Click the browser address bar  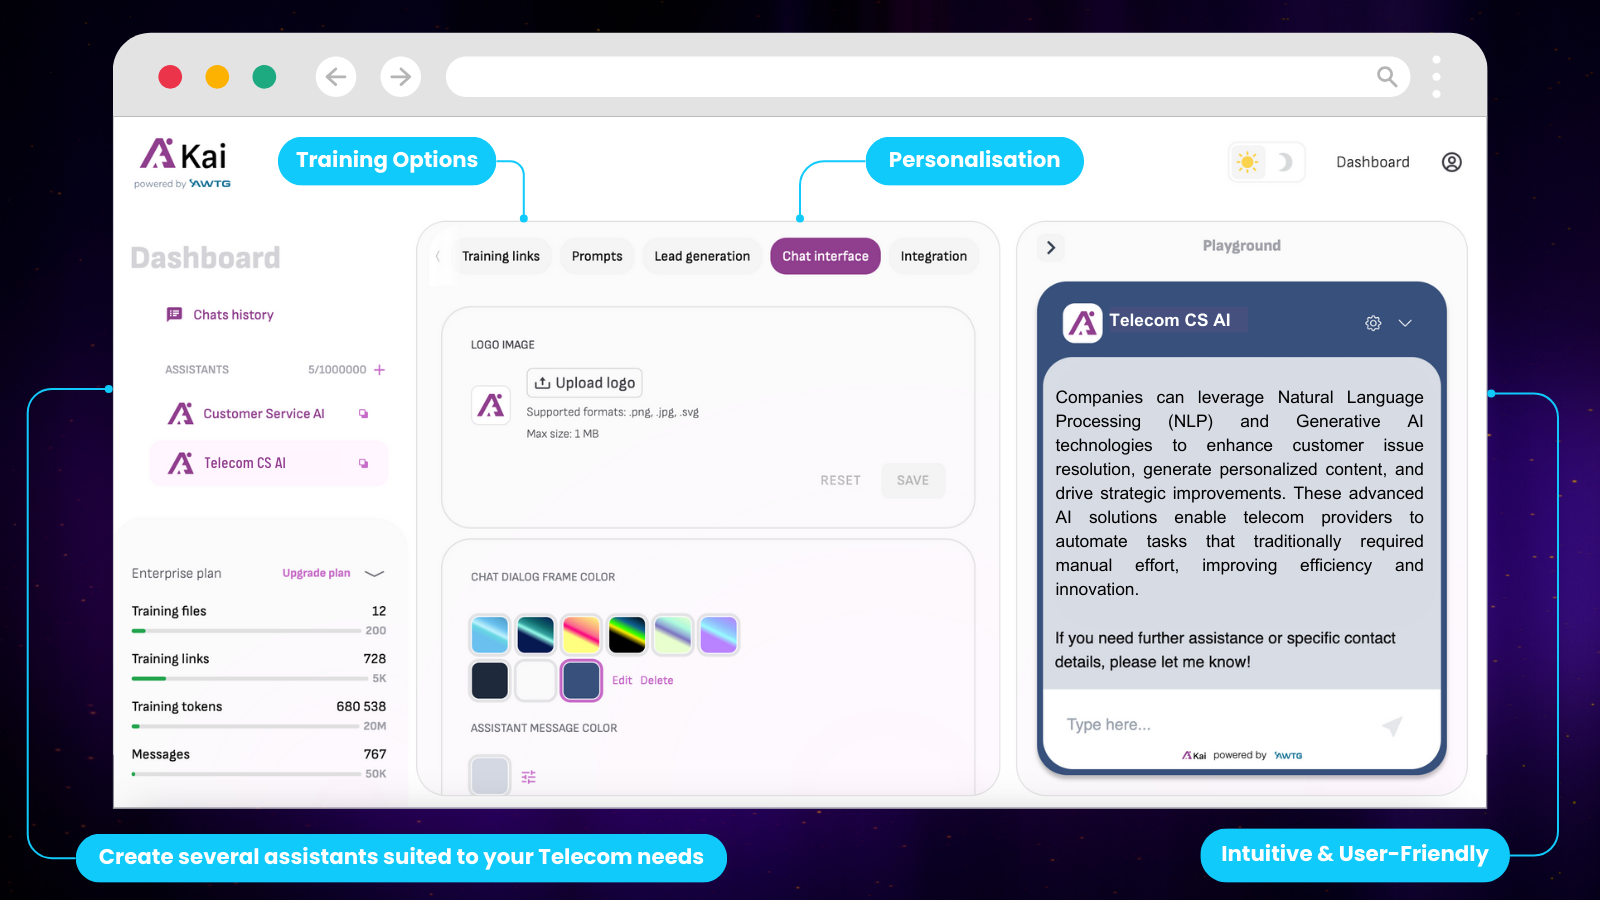coord(927,77)
